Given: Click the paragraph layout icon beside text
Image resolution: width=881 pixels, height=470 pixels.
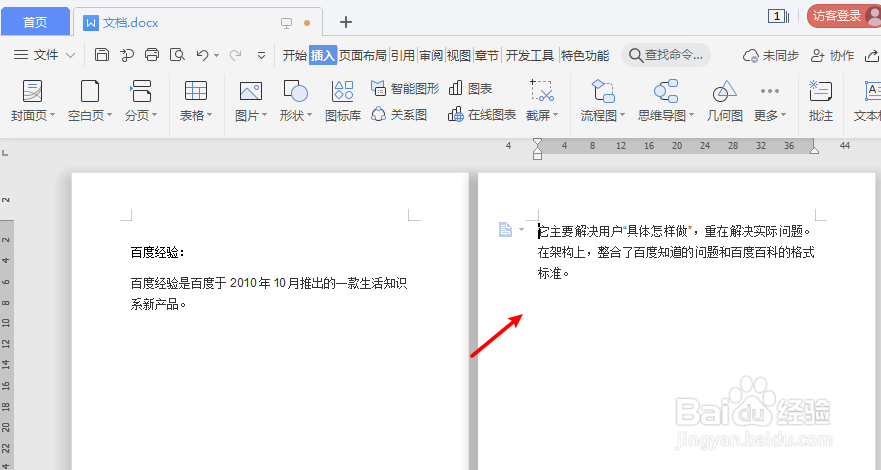Looking at the screenshot, I should point(505,229).
